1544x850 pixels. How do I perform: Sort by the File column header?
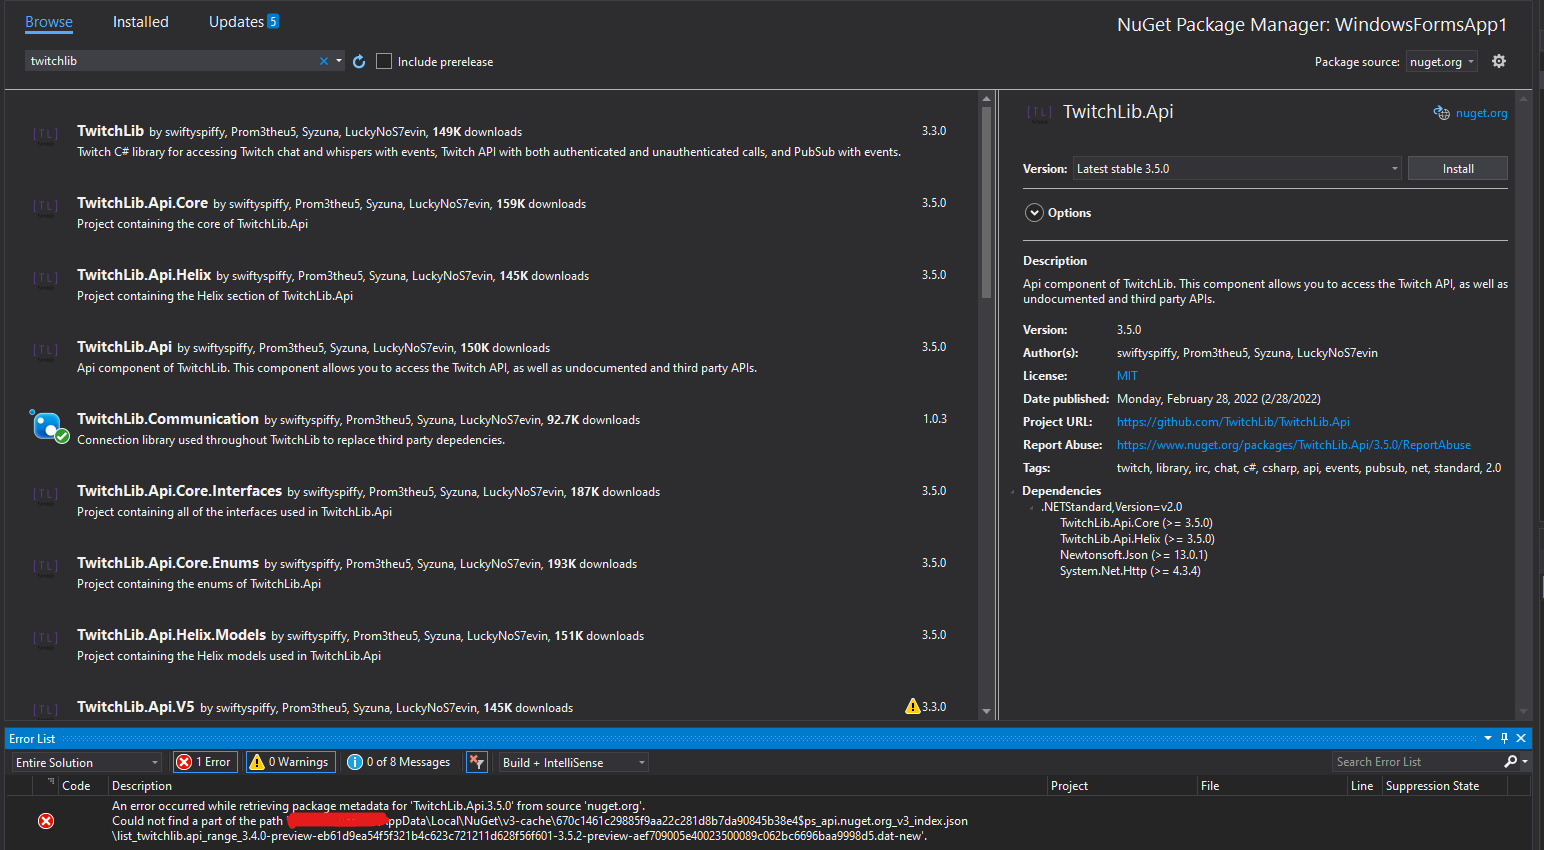pos(1271,786)
